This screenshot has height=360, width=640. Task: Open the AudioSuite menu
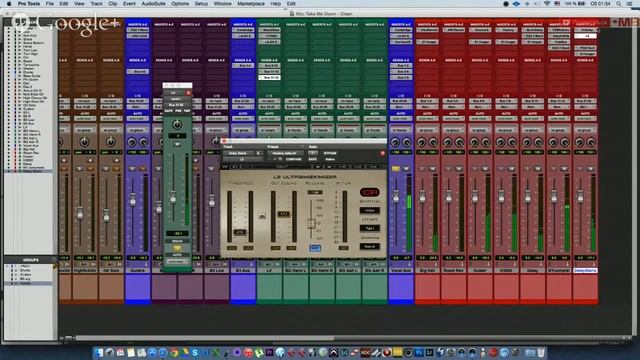click(153, 4)
